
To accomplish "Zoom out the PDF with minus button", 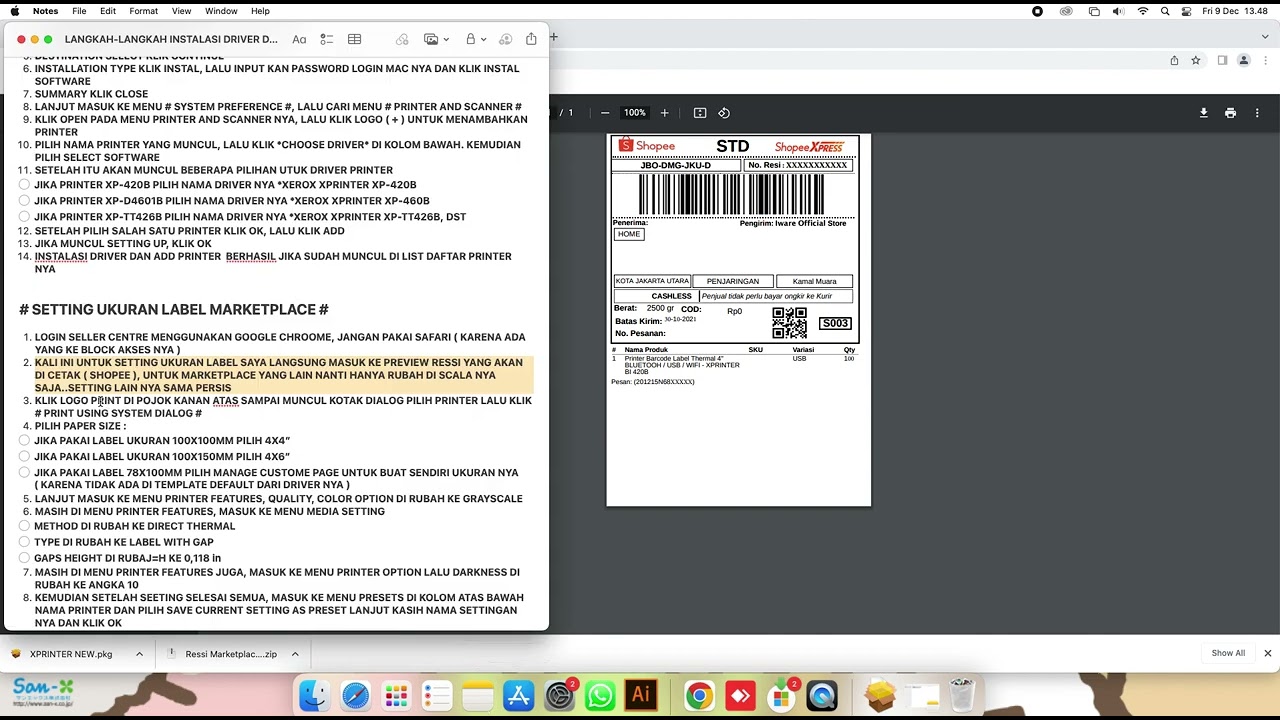I will point(605,113).
